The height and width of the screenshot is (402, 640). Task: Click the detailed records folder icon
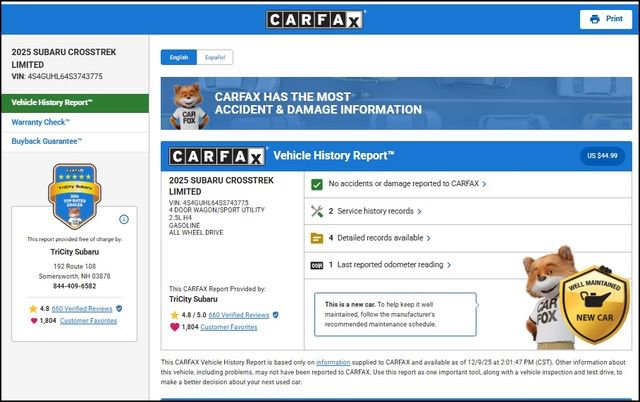[x=317, y=238]
